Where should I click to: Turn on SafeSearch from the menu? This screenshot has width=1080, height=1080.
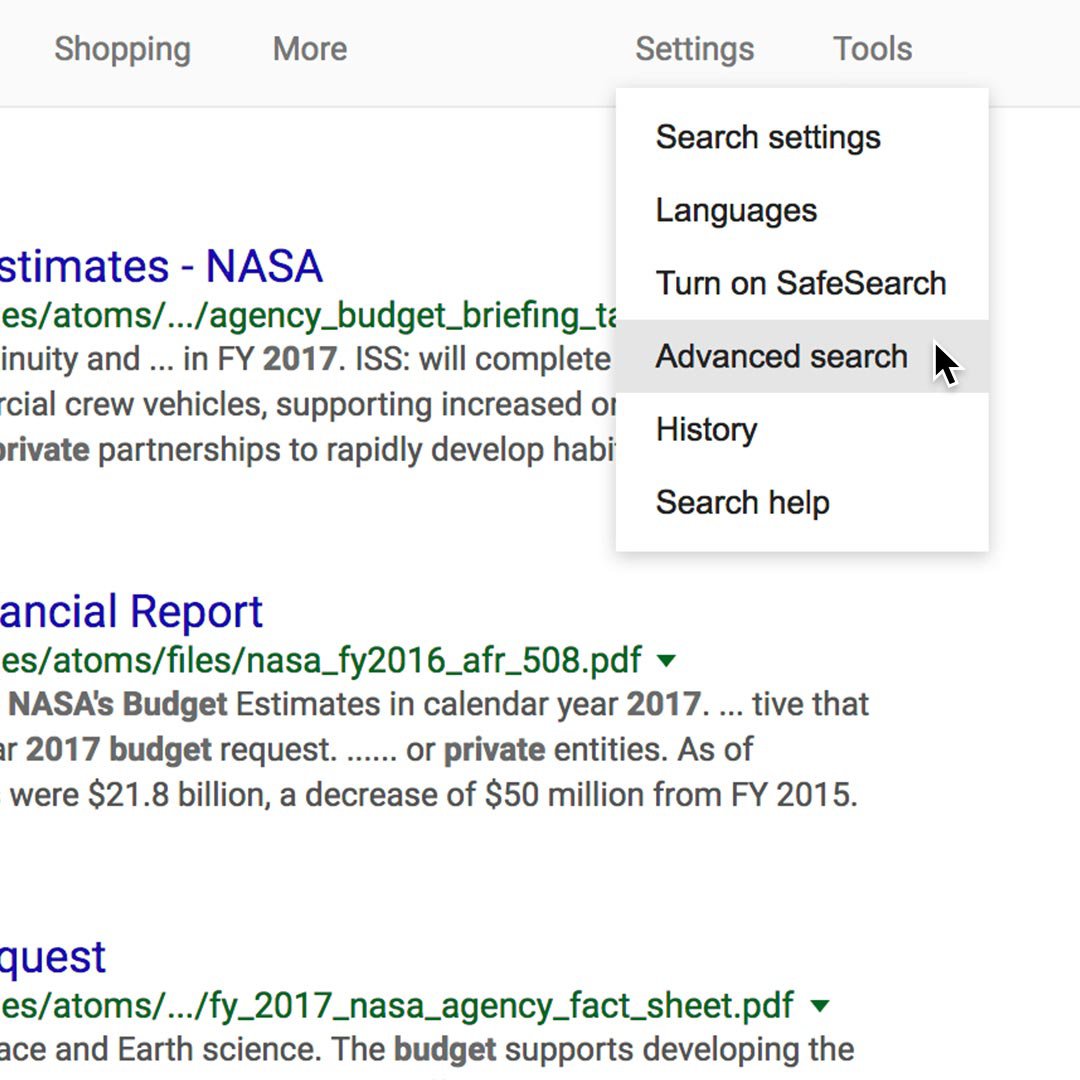[802, 283]
